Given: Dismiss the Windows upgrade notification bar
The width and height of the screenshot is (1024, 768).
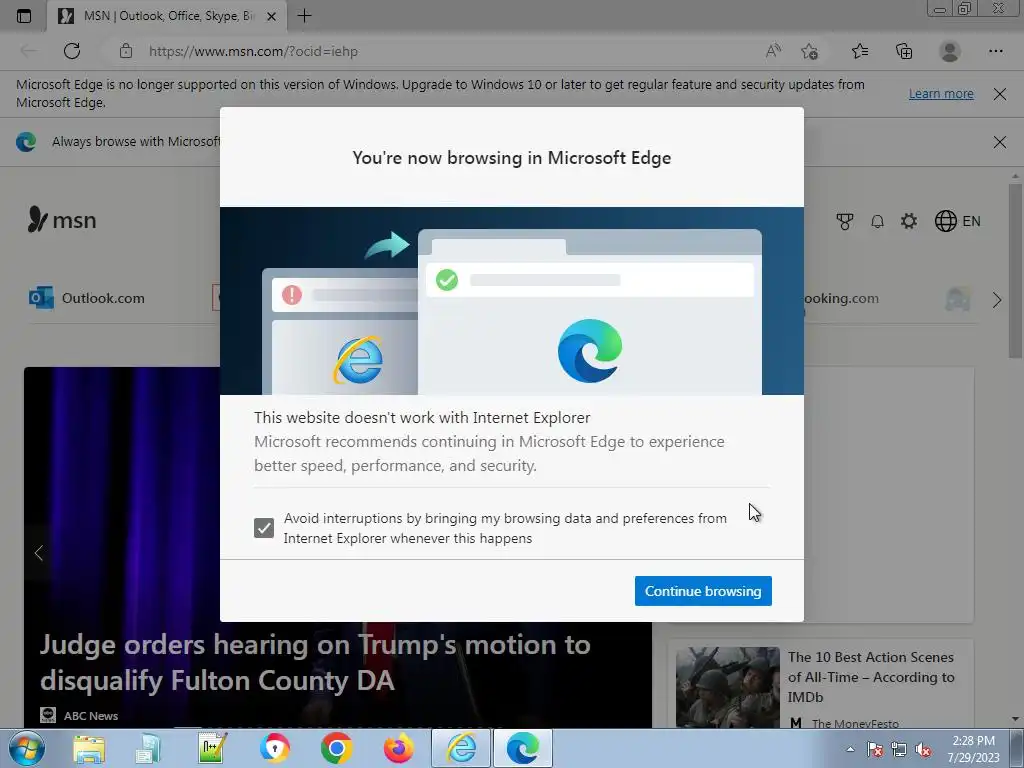Looking at the screenshot, I should tap(999, 94).
